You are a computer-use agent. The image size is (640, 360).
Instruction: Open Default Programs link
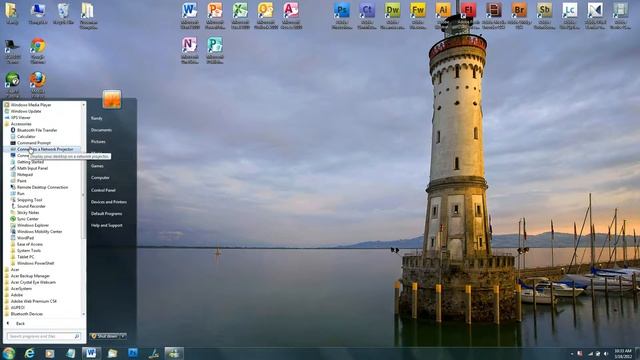tap(107, 213)
